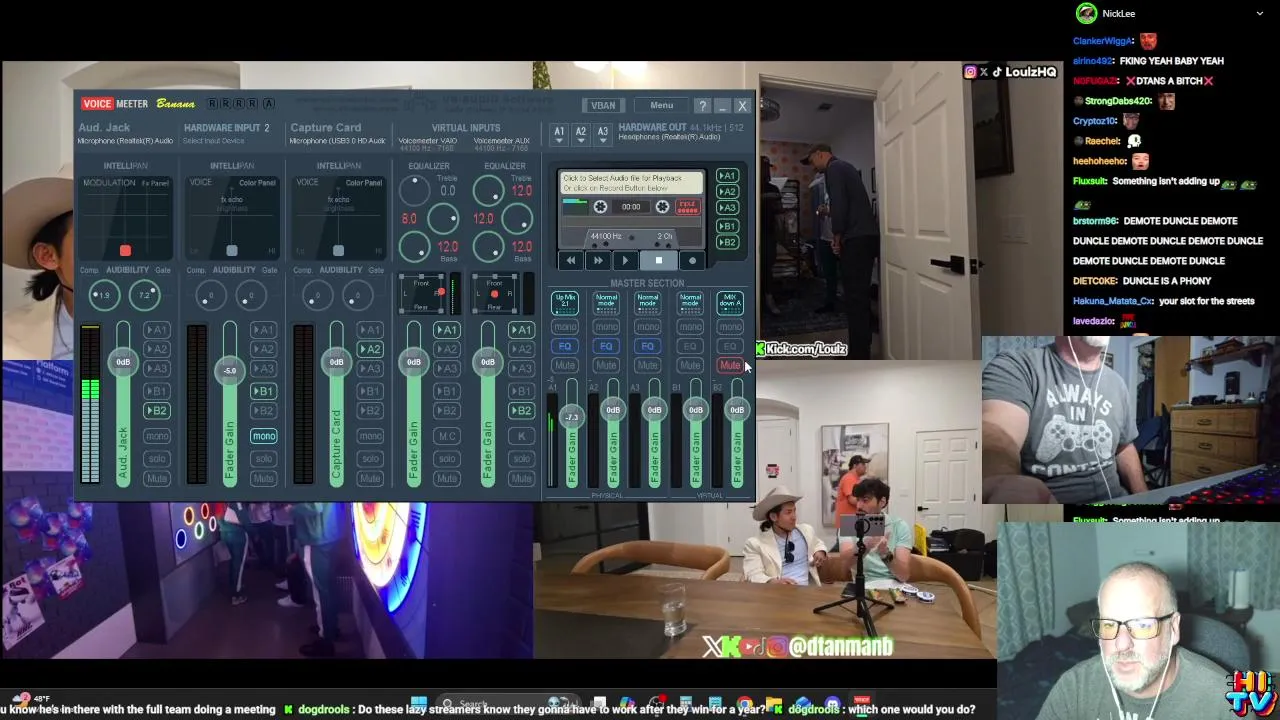Toggle A1 routing on Voicemeeter VAIO strip
The width and height of the screenshot is (1280, 720).
447,330
